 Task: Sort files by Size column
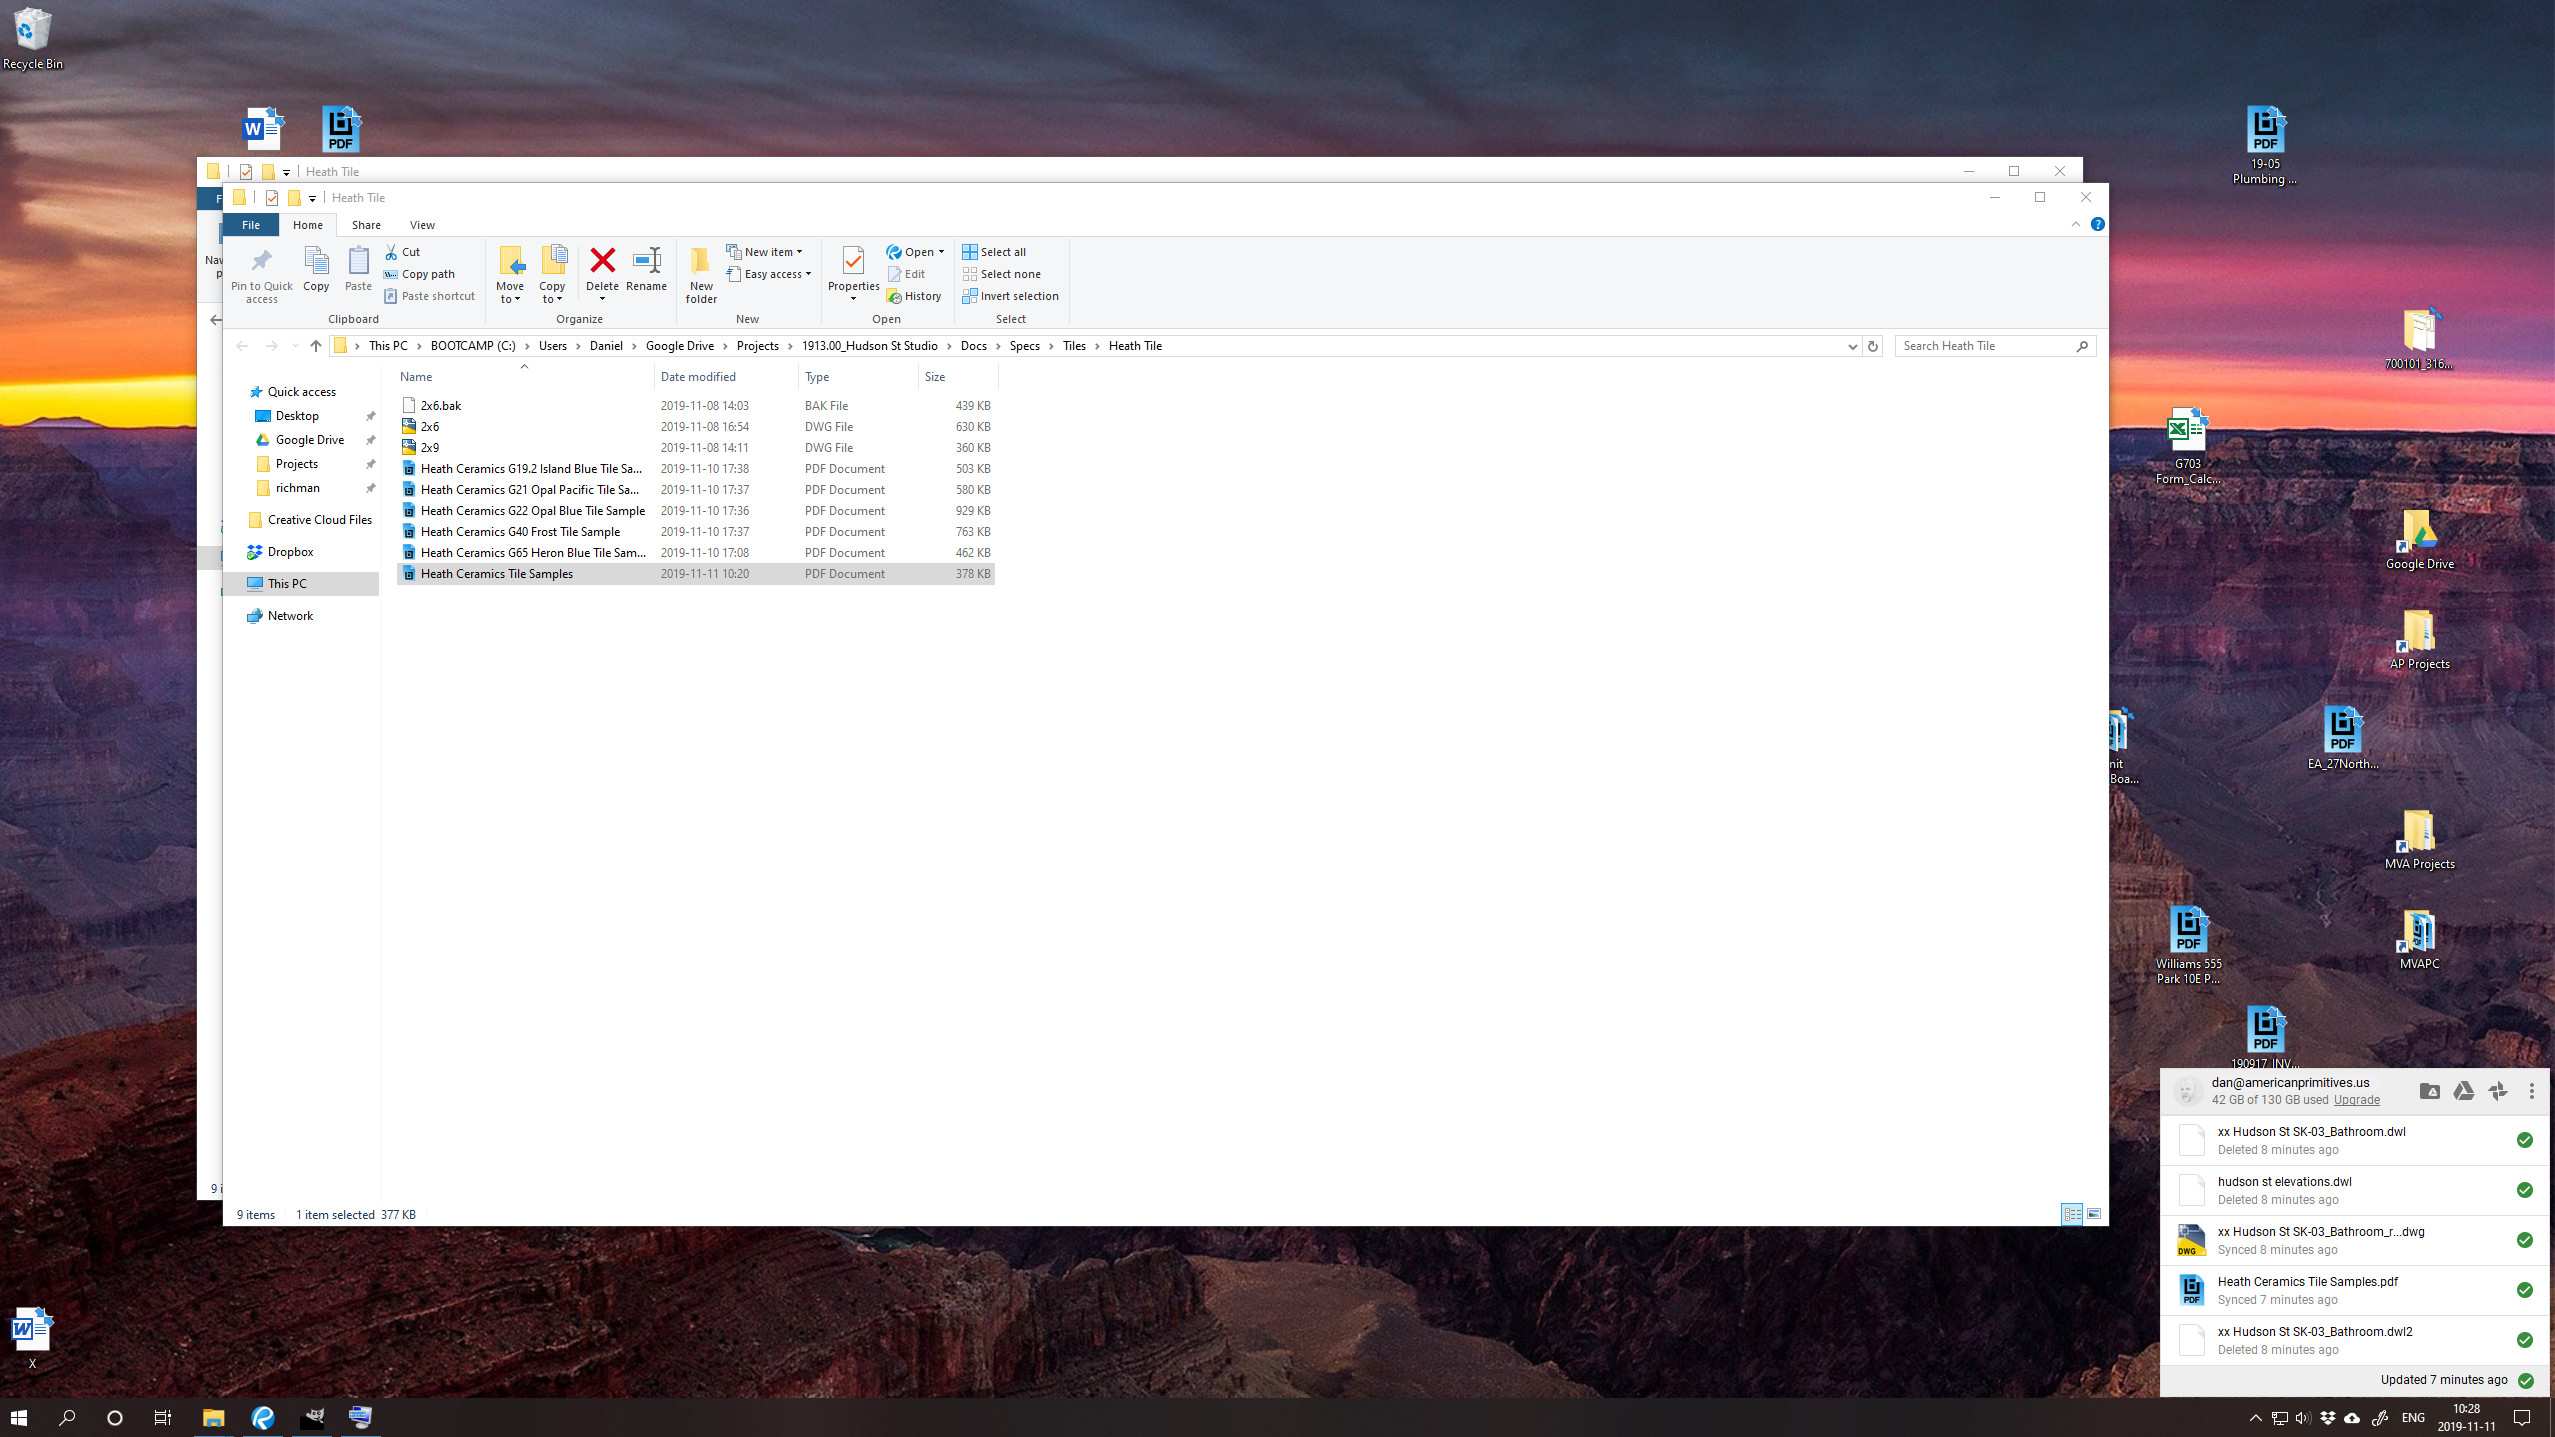pyautogui.click(x=958, y=377)
